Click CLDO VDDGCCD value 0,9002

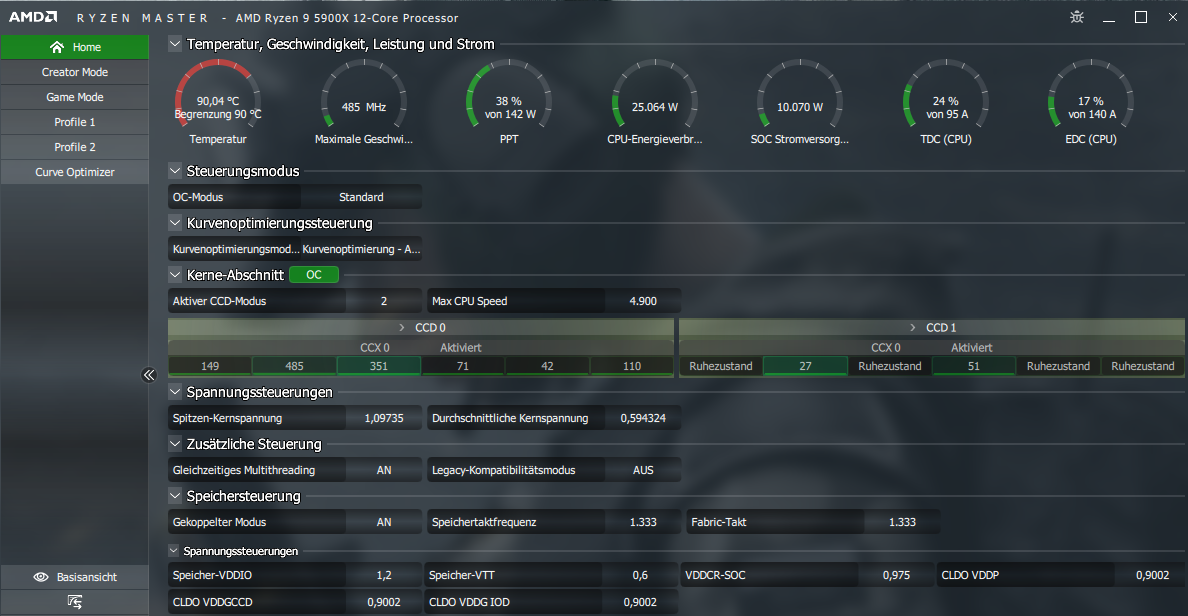coord(384,602)
